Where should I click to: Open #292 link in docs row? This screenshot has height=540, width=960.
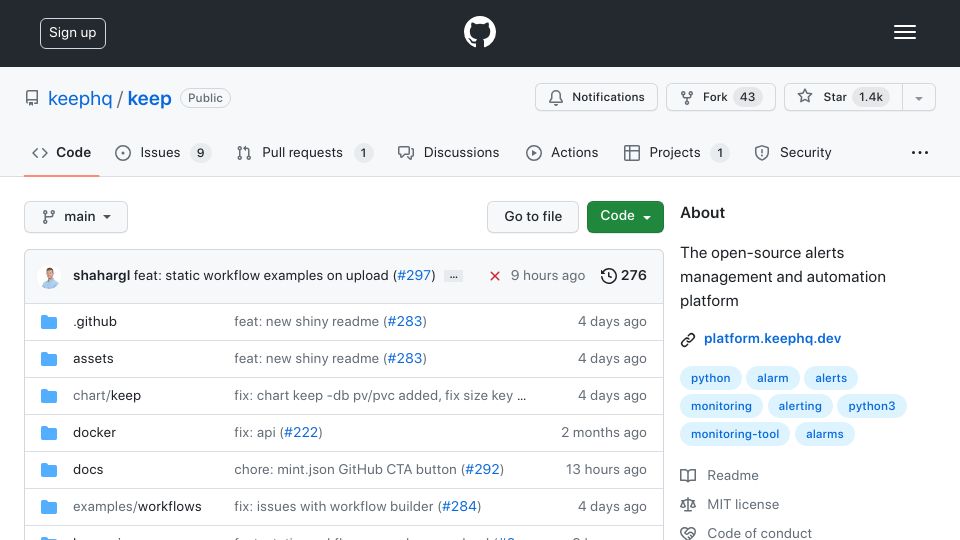(482, 470)
